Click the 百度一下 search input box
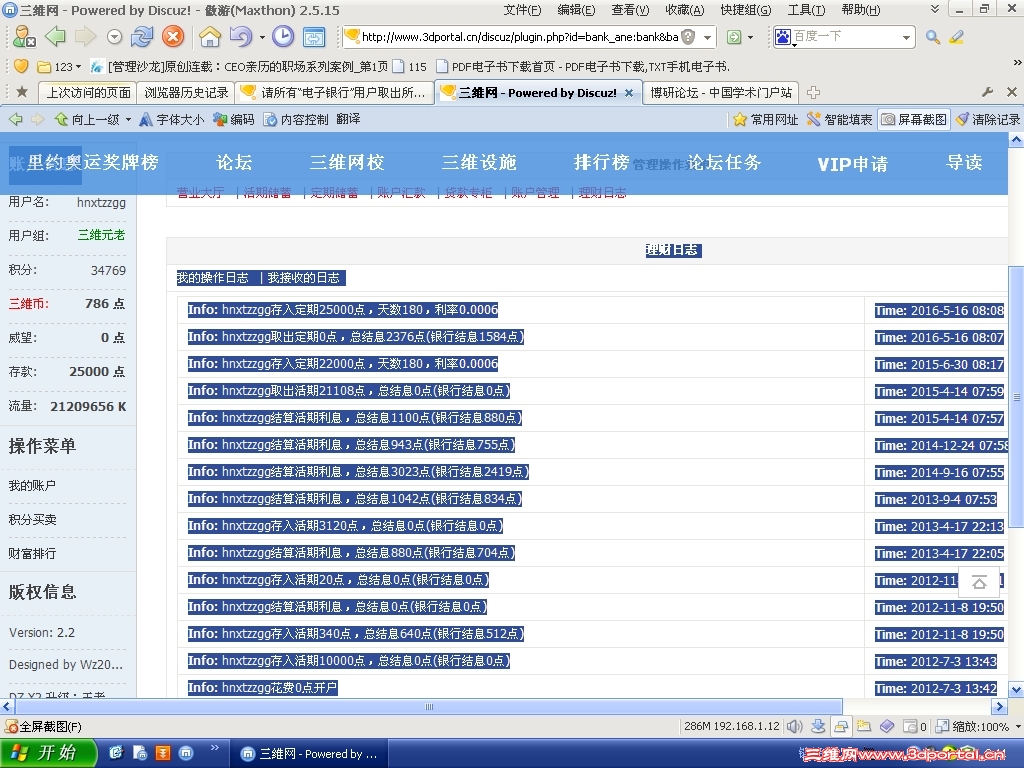Viewport: 1024px width, 768px height. 846,37
